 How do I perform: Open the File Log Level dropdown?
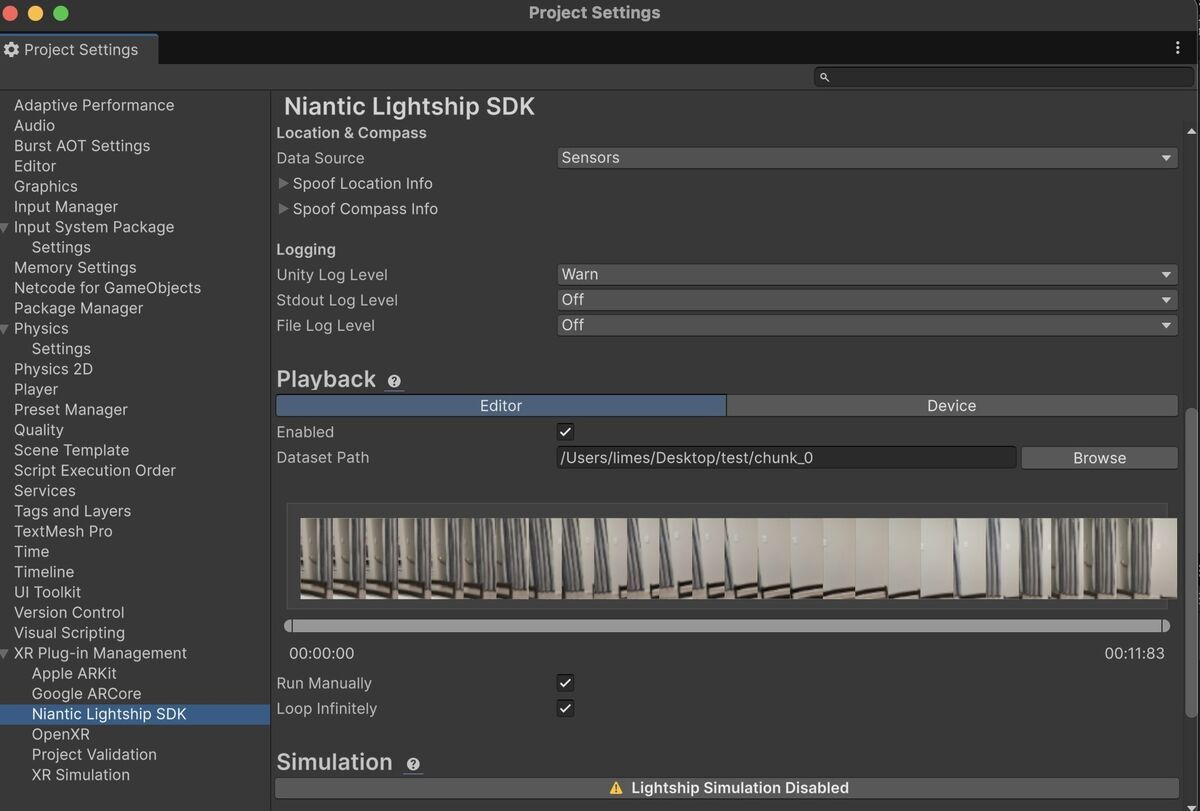tap(867, 325)
